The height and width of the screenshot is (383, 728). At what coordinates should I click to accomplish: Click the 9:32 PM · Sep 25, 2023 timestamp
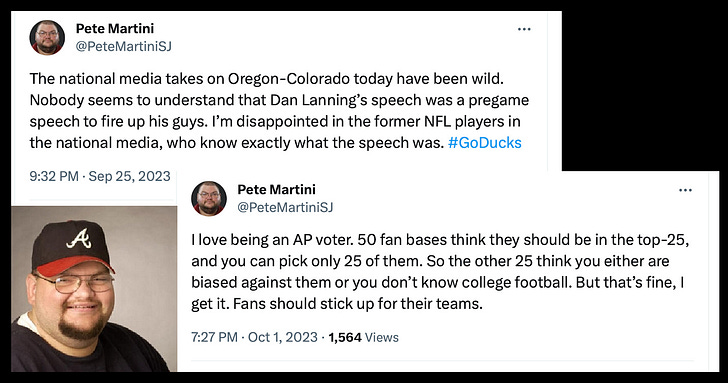[100, 176]
